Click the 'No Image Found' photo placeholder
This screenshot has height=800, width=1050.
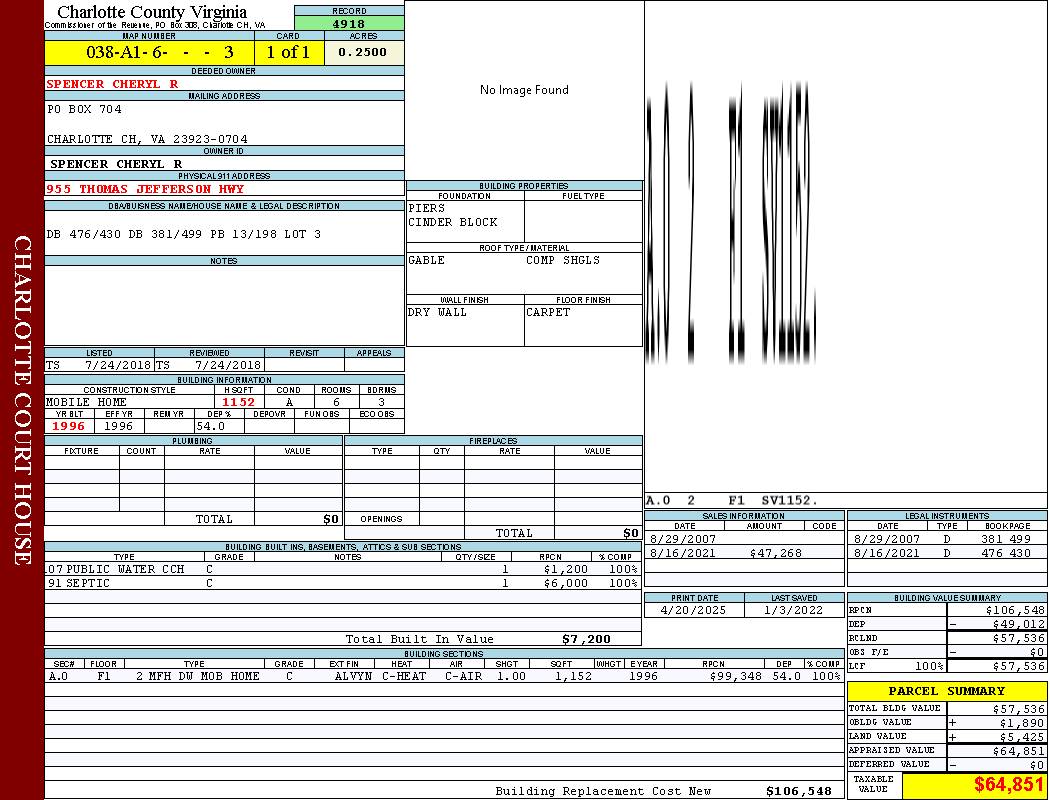[524, 90]
